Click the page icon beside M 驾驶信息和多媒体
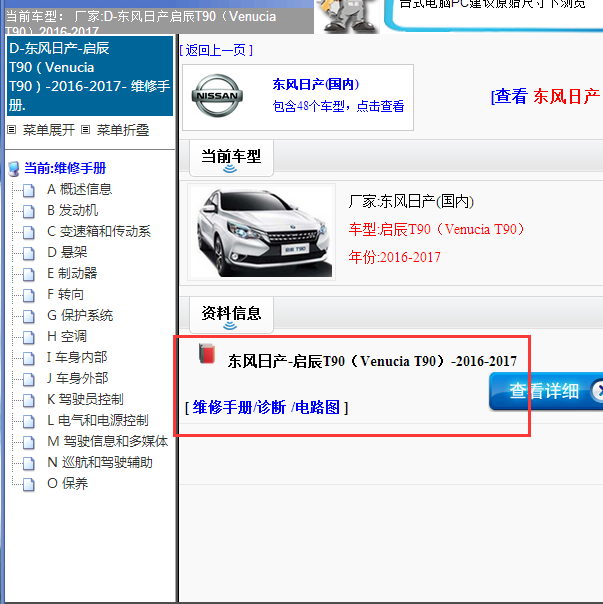The image size is (603, 604). pos(29,442)
